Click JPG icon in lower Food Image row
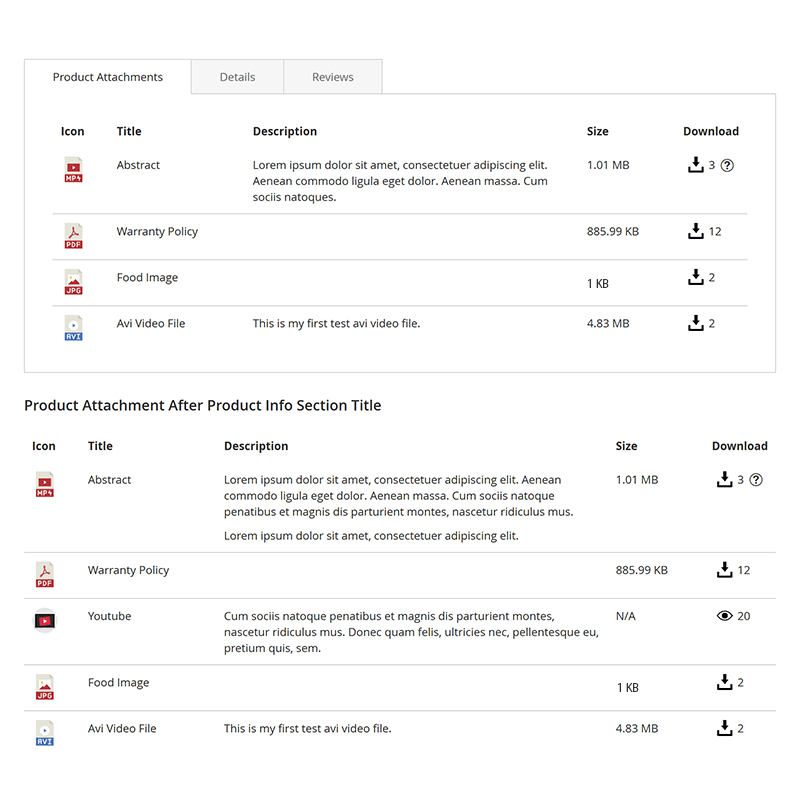 coord(44,687)
